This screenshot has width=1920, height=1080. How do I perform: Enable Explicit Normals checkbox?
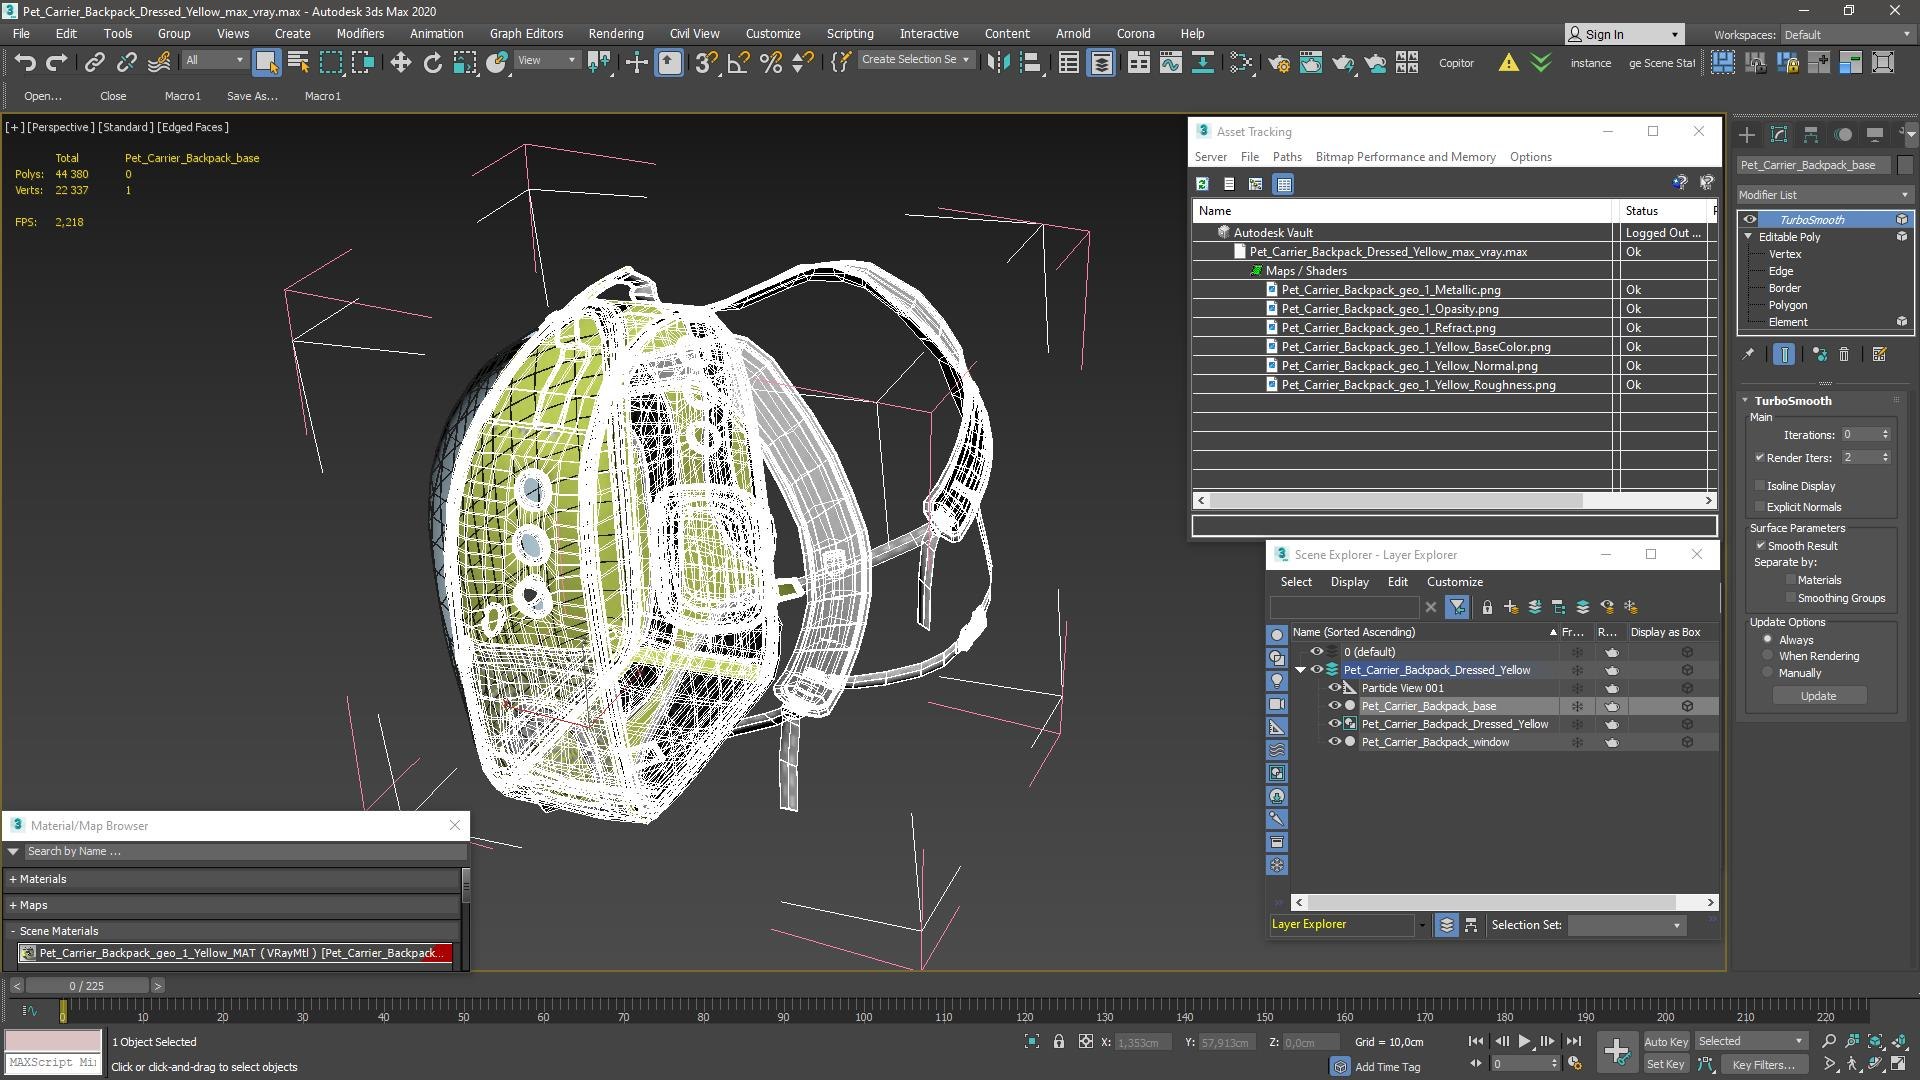pos(1759,507)
